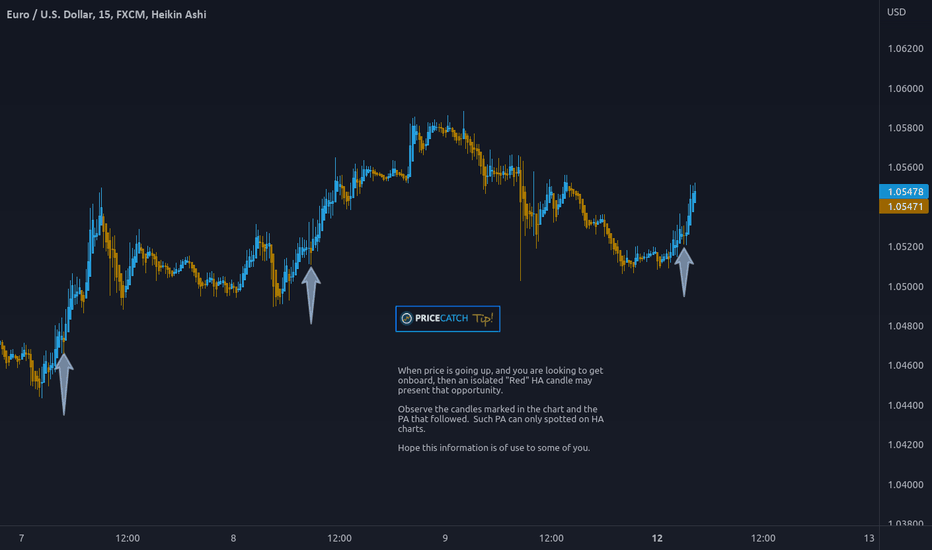Click date 7 on the time axis
932x550 pixels.
tap(21, 538)
